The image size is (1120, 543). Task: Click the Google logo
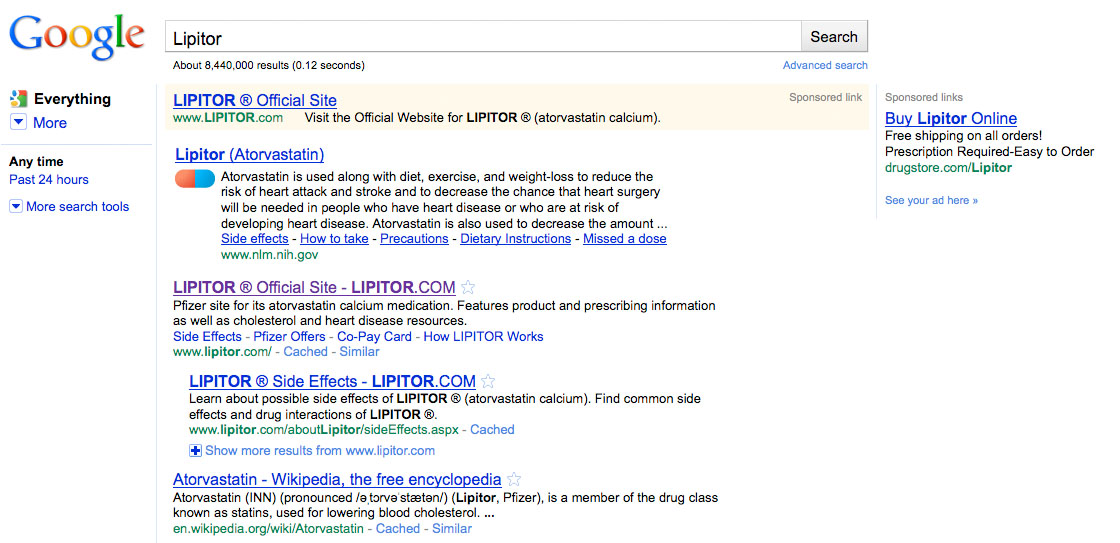point(76,37)
